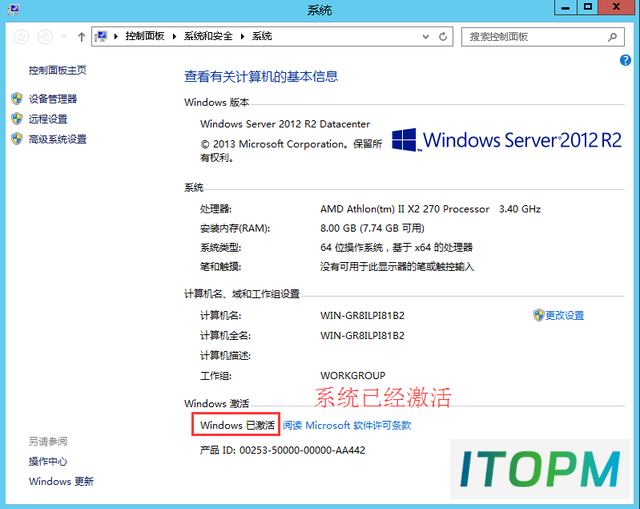Select 控制面板 breadcrumb in address bar
Image resolution: width=640 pixels, height=509 pixels.
[145, 36]
